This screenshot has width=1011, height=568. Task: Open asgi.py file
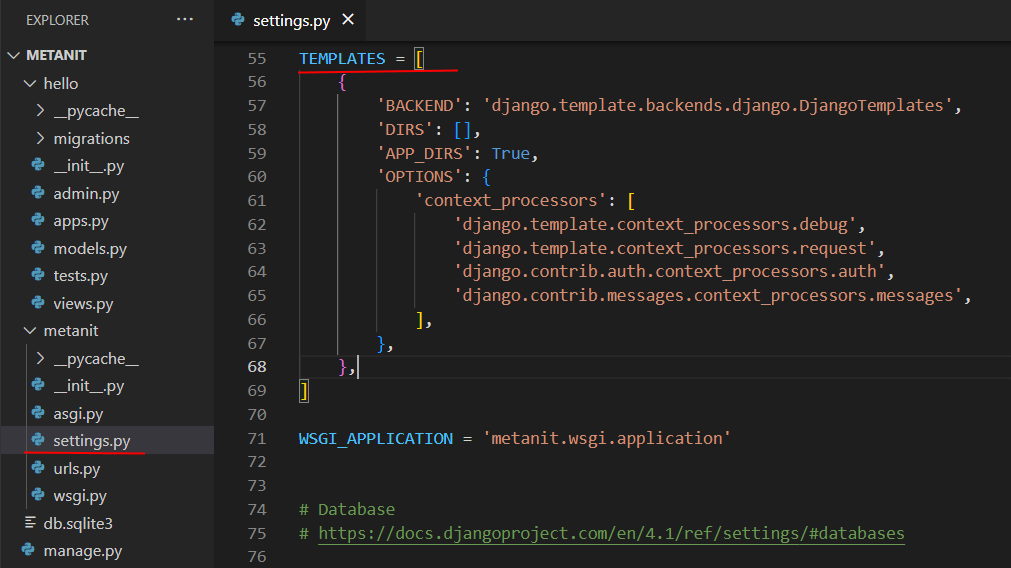coord(78,413)
